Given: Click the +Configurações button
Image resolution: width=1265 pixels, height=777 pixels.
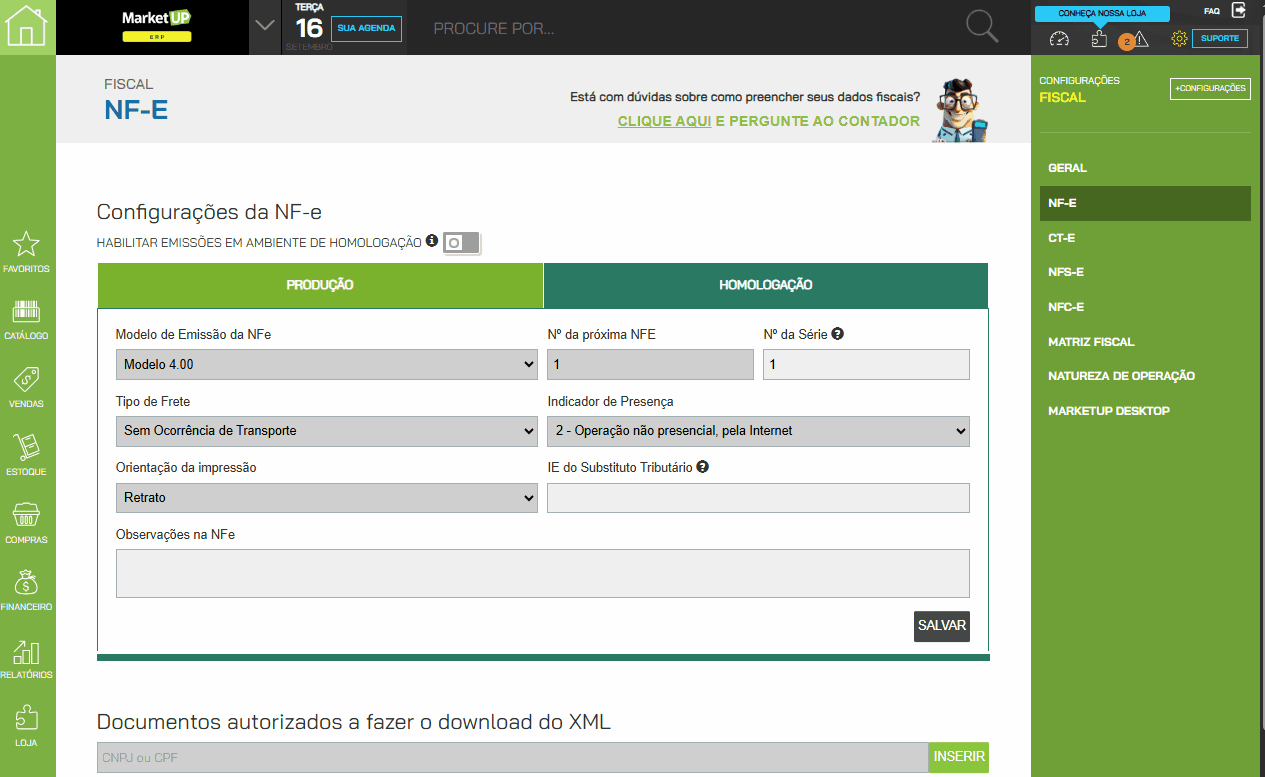Looking at the screenshot, I should pyautogui.click(x=1210, y=89).
